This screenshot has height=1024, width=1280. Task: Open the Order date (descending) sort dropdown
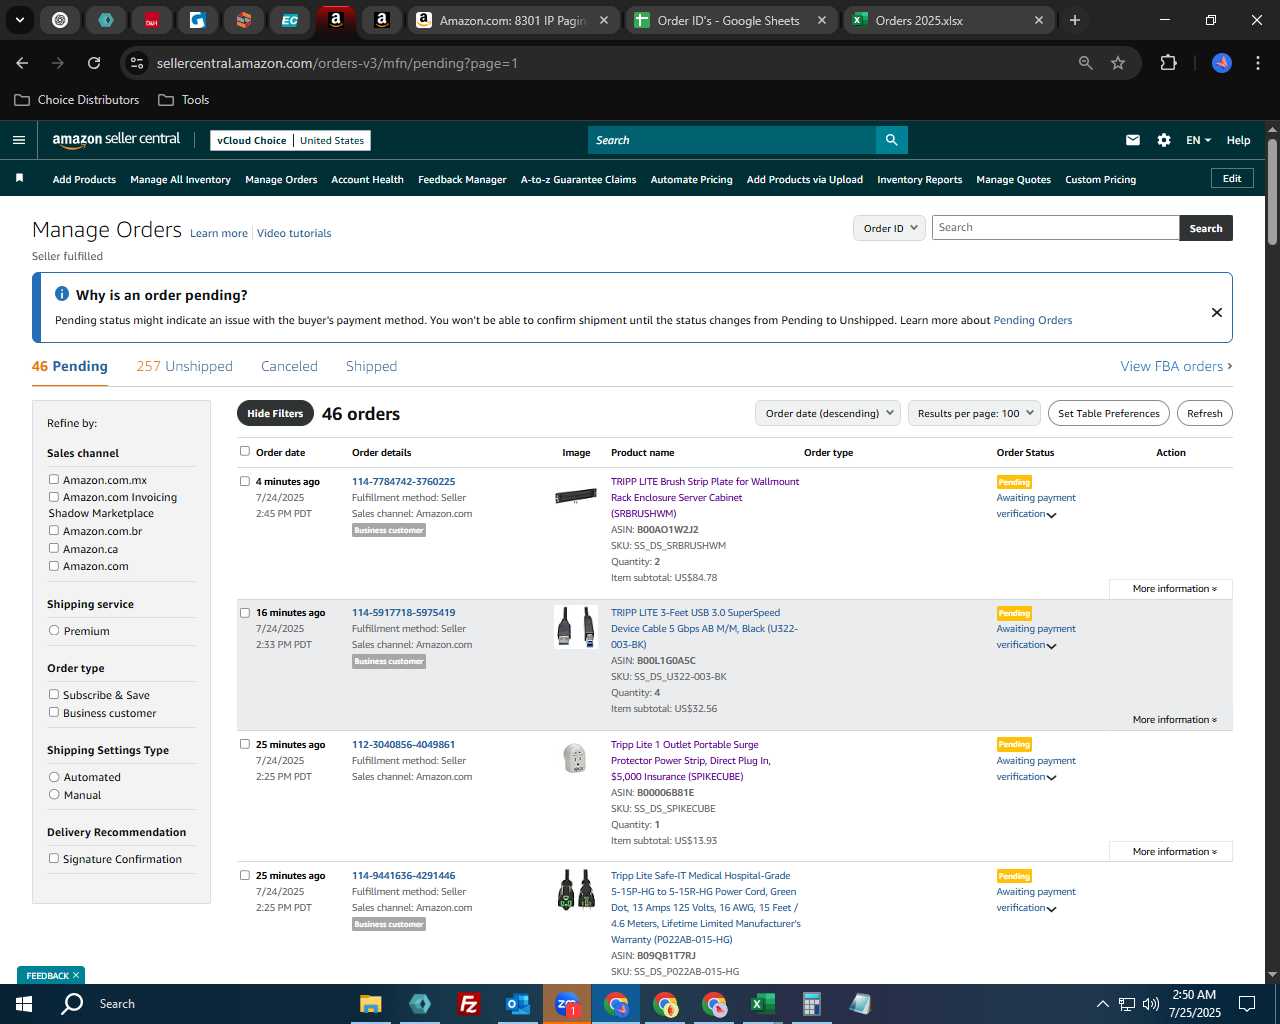point(828,413)
